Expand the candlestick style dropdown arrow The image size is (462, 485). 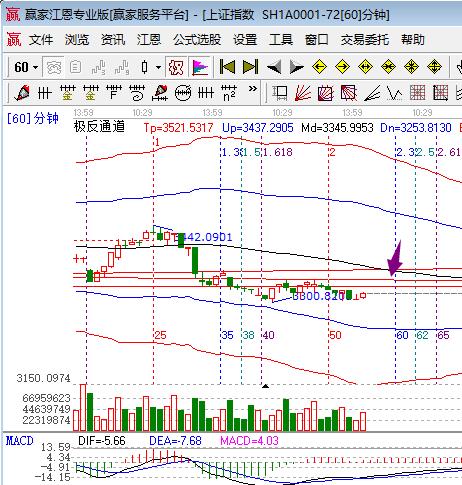pos(159,67)
